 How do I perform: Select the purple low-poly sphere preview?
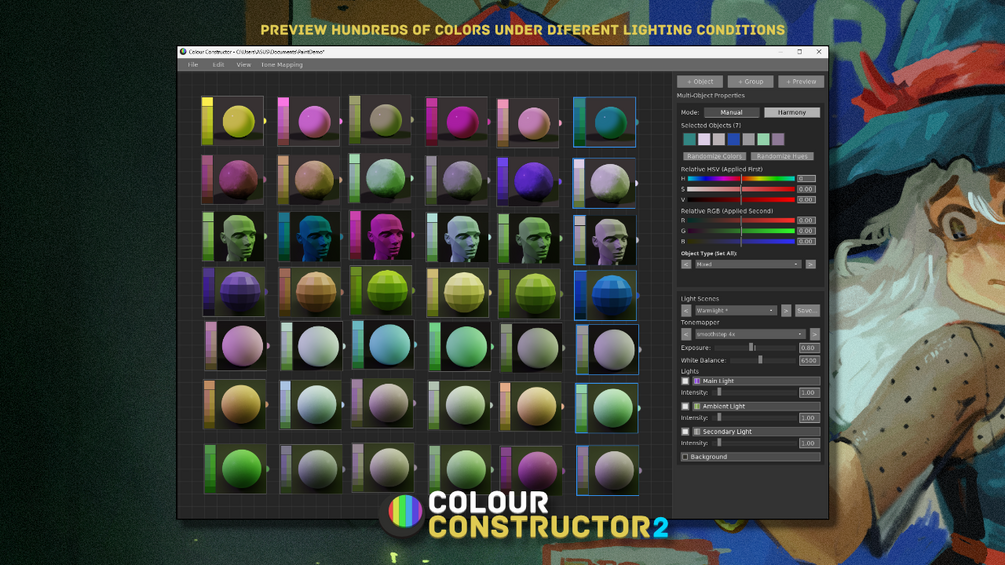pyautogui.click(x=240, y=291)
